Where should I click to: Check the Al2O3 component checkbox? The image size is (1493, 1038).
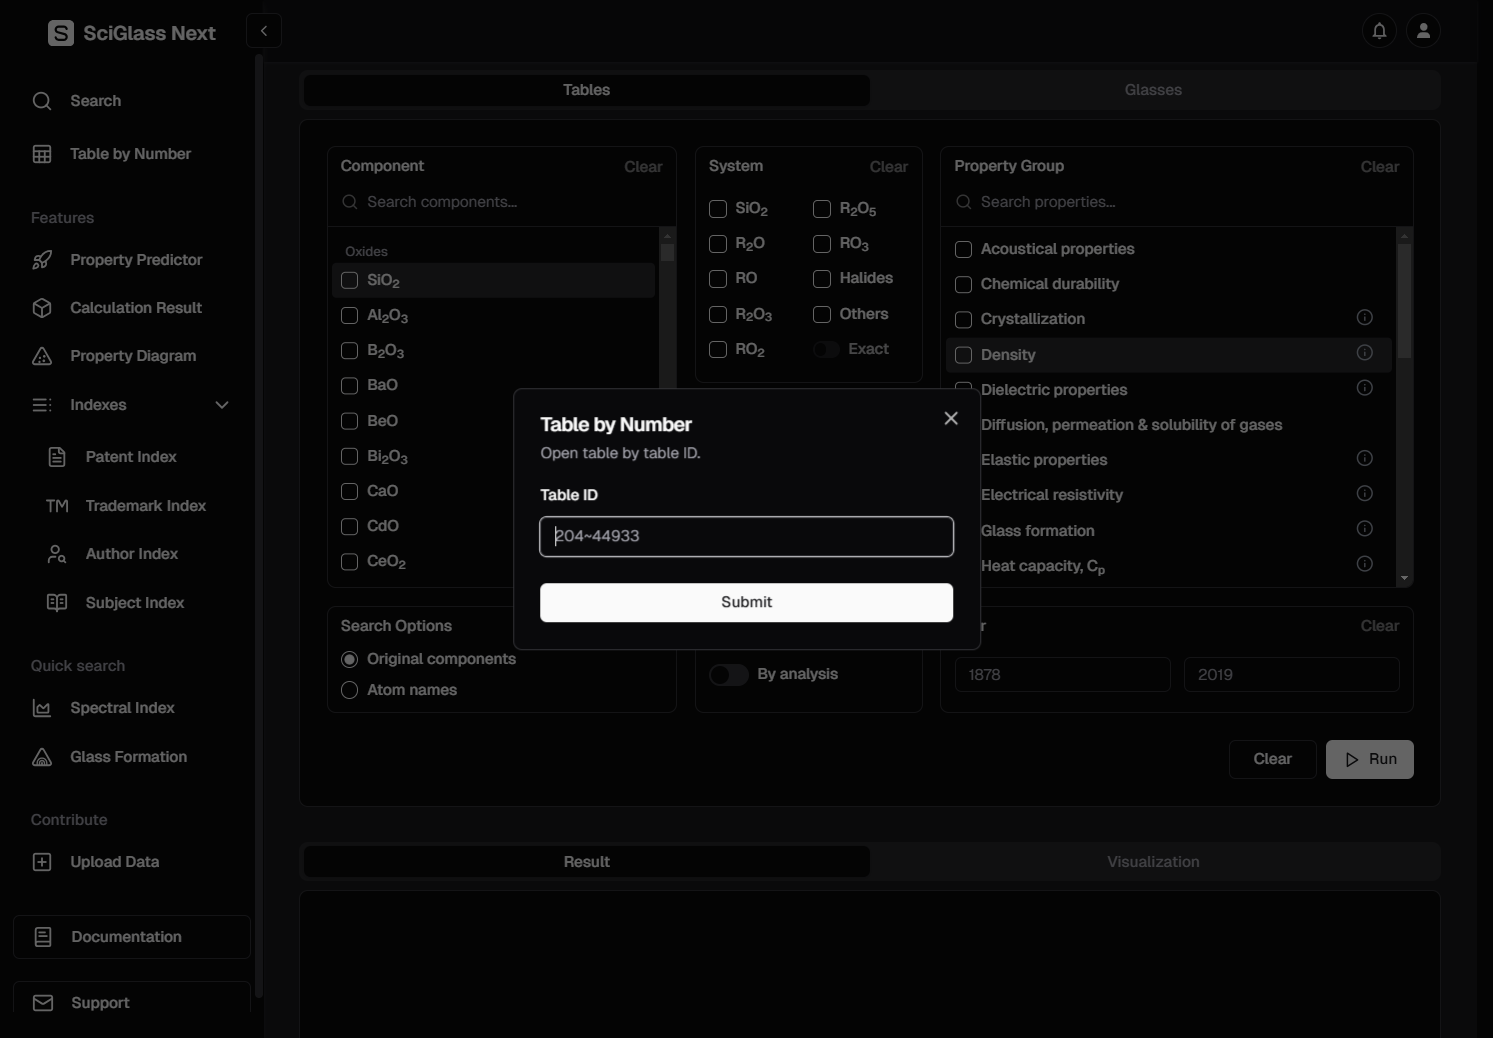[x=350, y=316]
